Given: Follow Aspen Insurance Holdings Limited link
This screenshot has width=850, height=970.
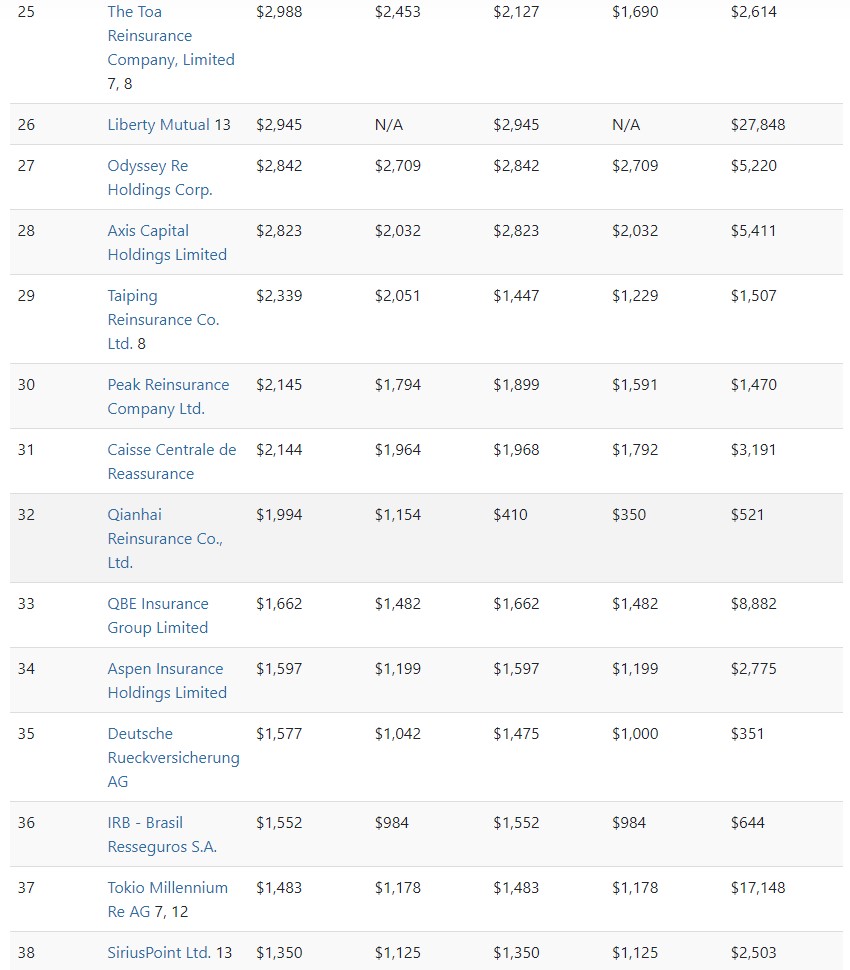Looking at the screenshot, I should tap(167, 681).
